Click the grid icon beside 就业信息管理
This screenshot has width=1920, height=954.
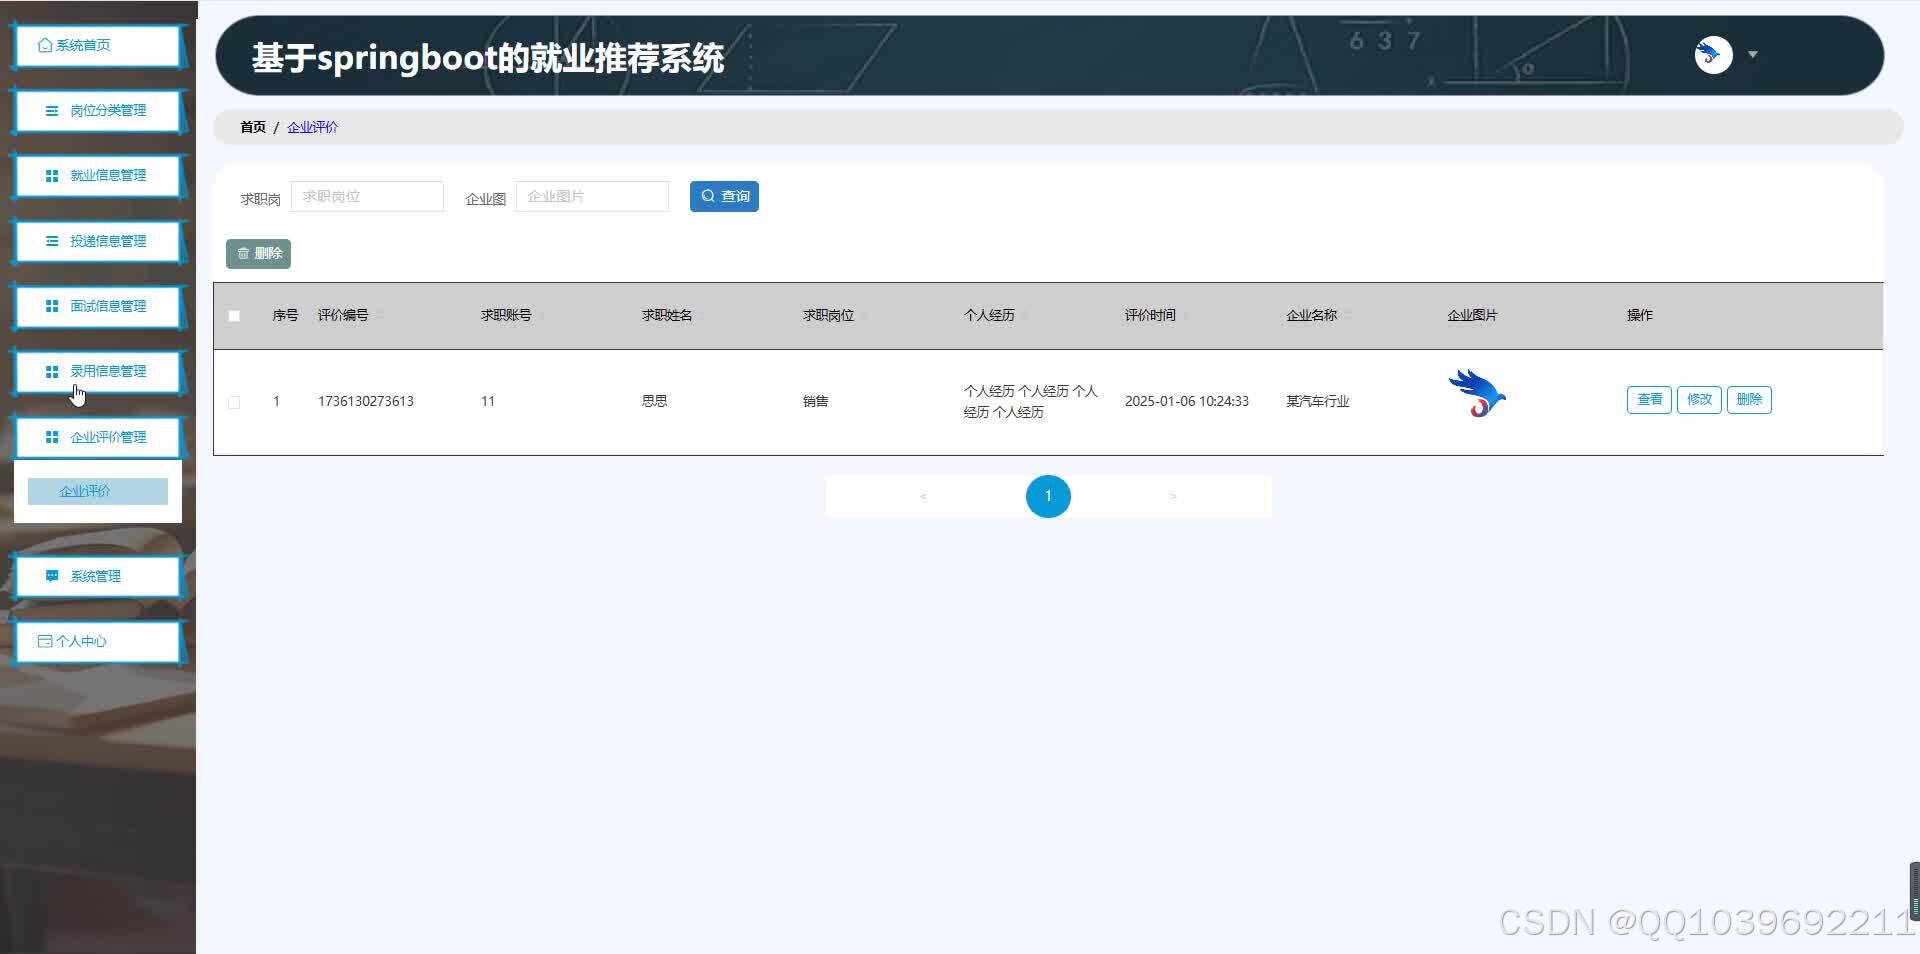point(52,175)
